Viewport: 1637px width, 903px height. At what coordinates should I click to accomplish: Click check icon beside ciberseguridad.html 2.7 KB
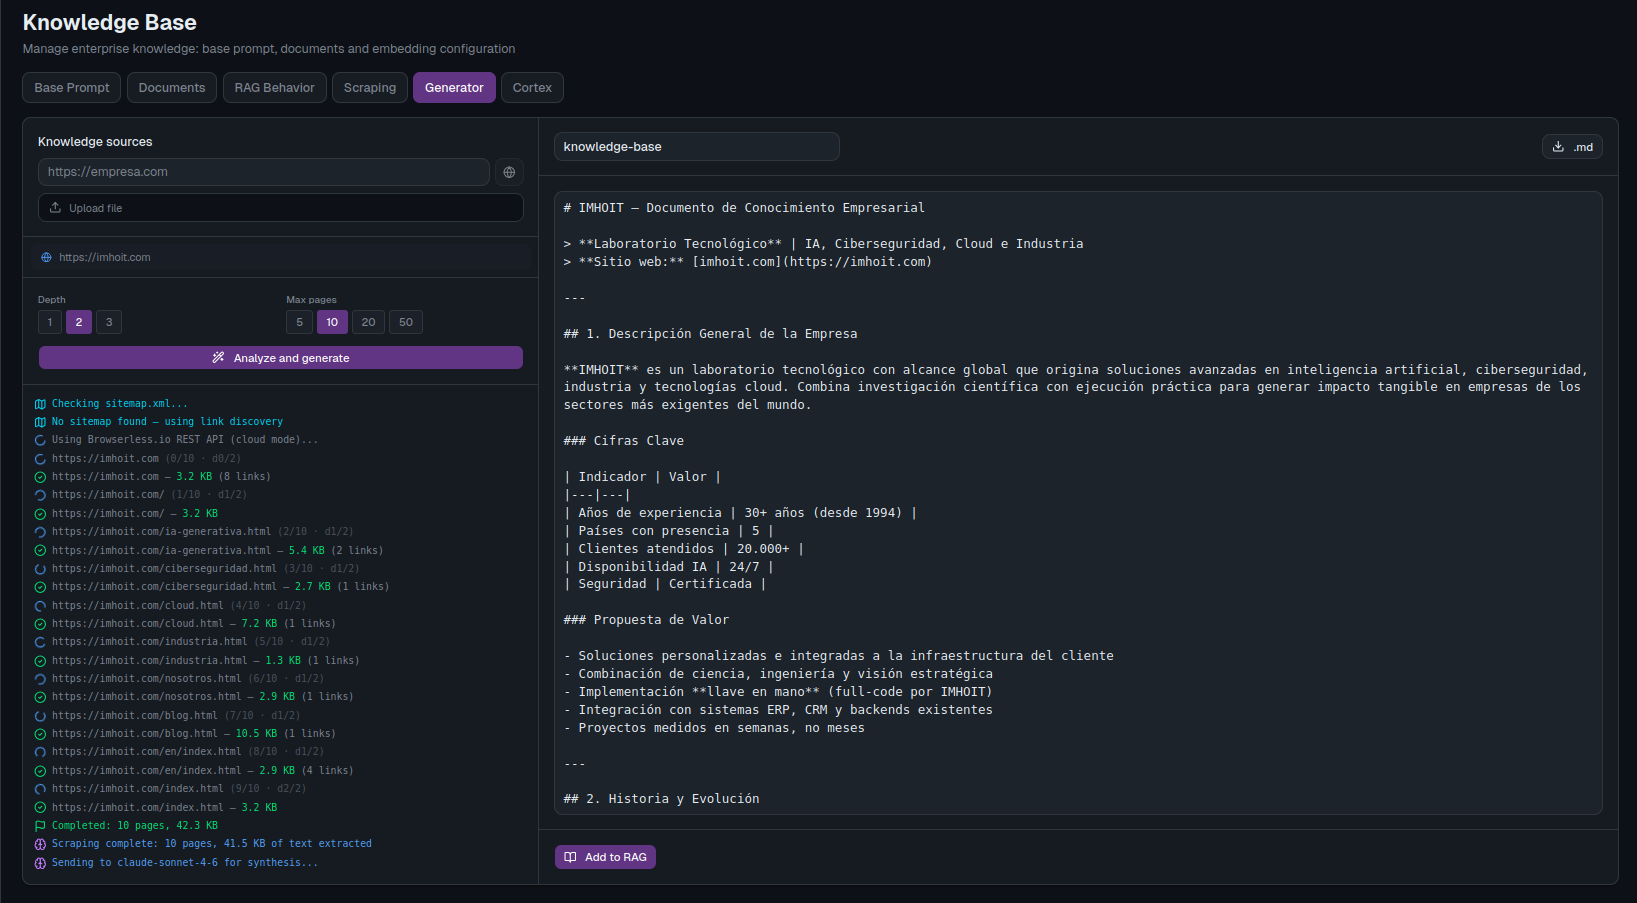tap(40, 587)
